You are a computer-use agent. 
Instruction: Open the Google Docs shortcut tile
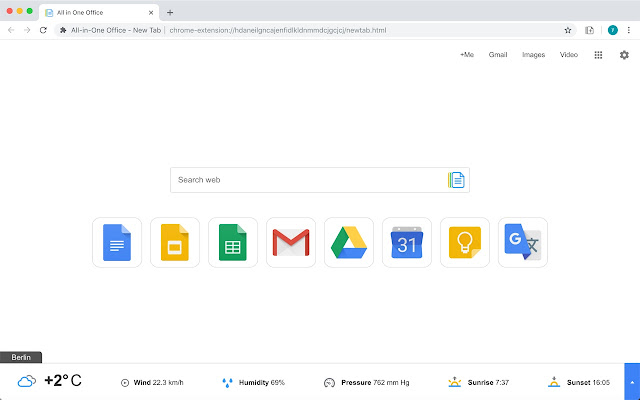pyautogui.click(x=117, y=242)
